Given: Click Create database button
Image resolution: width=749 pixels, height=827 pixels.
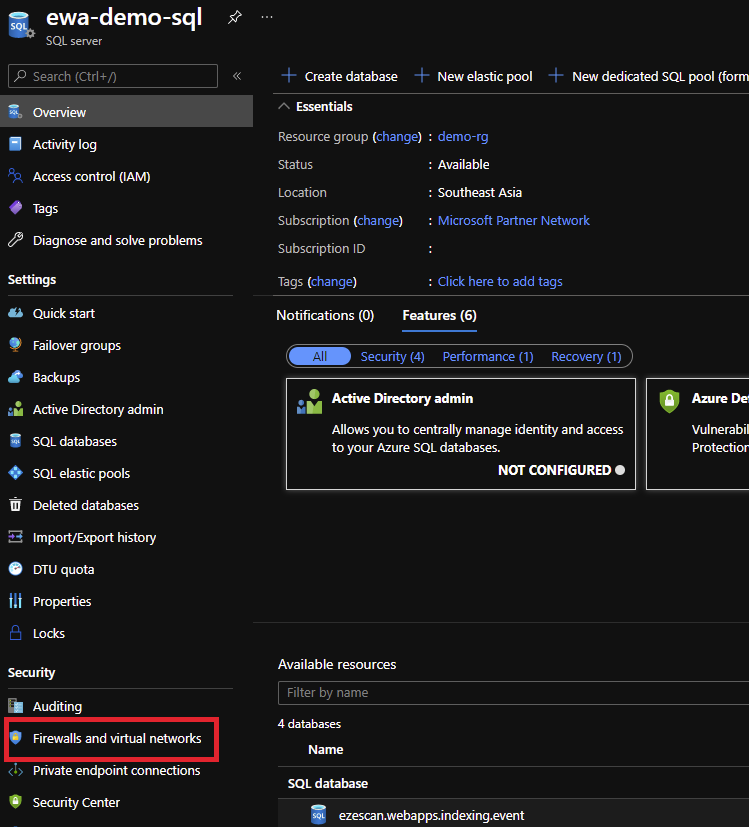Looking at the screenshot, I should [x=339, y=76].
